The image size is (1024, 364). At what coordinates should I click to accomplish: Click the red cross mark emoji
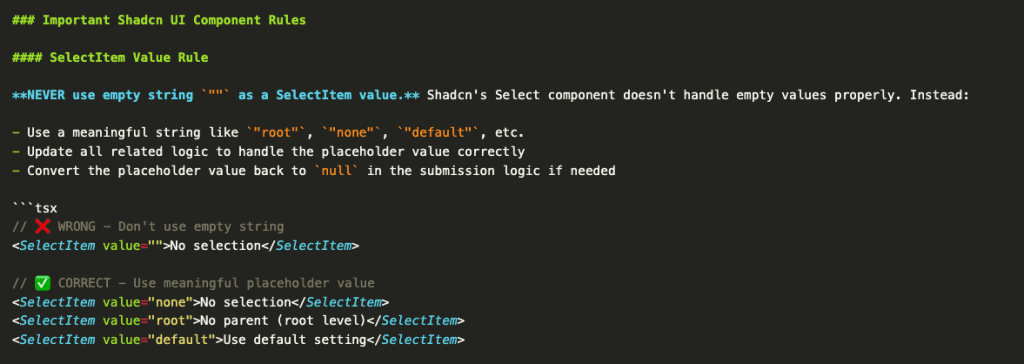coord(42,227)
